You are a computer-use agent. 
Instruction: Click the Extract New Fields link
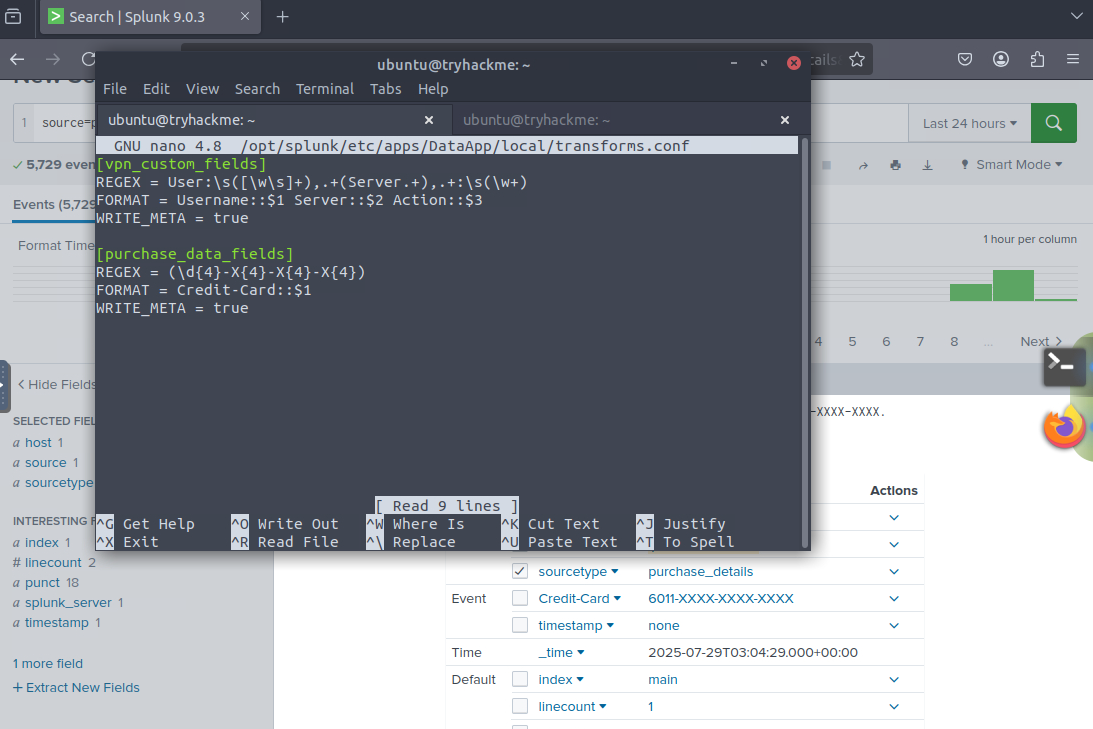coord(76,688)
